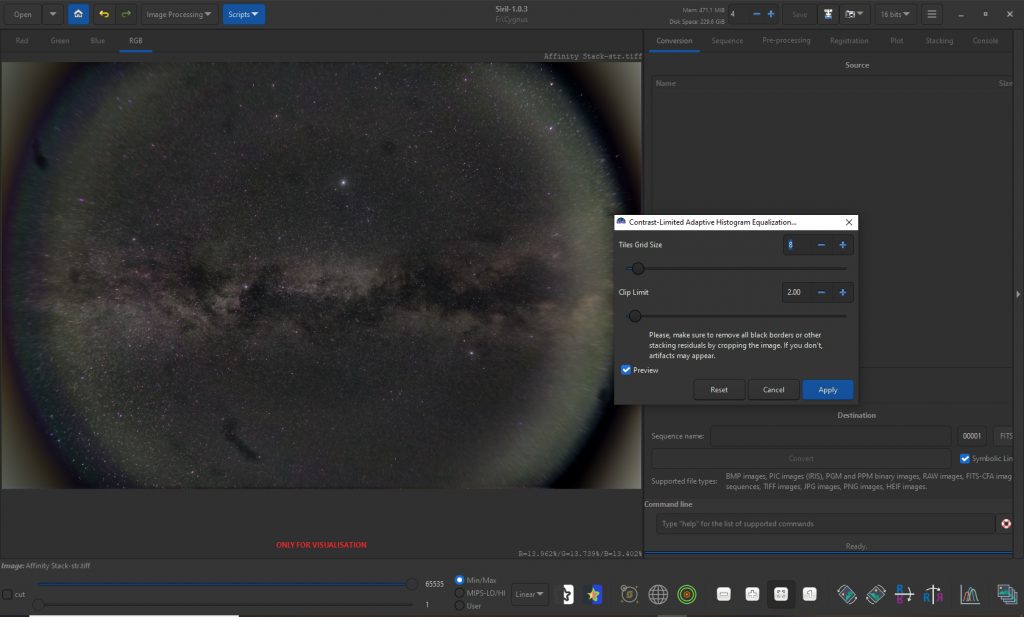Switch to the Plot tab
1024x617 pixels.
click(x=897, y=40)
